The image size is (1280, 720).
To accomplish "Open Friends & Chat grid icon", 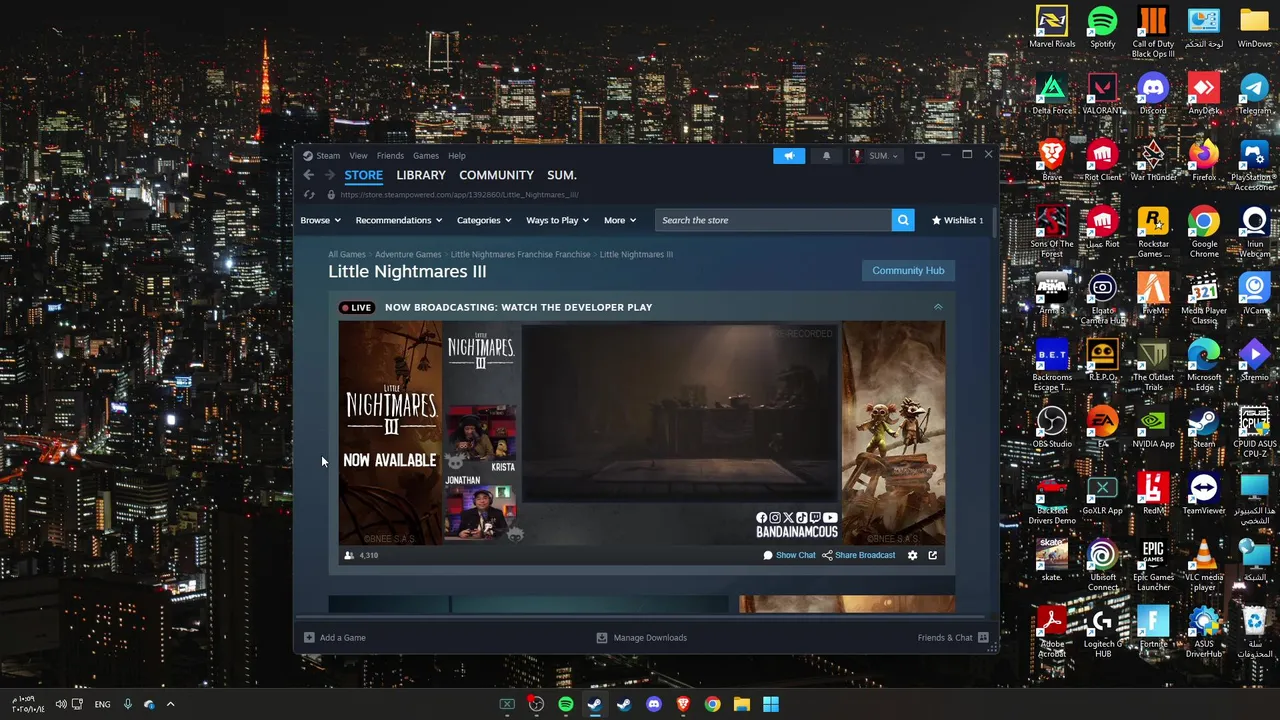I will [x=983, y=637].
